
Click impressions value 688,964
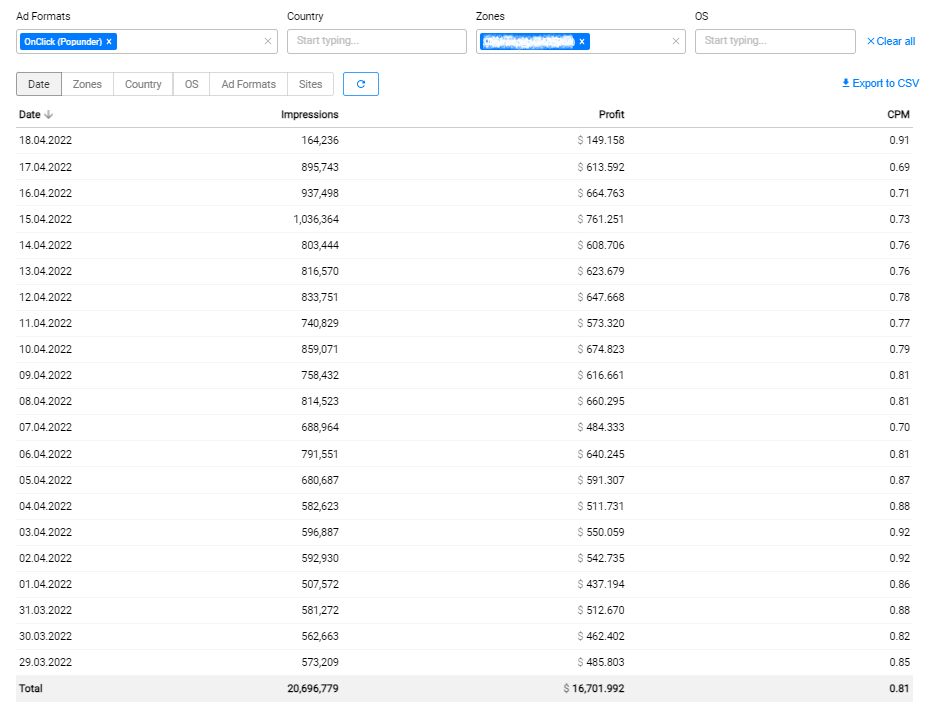(320, 427)
